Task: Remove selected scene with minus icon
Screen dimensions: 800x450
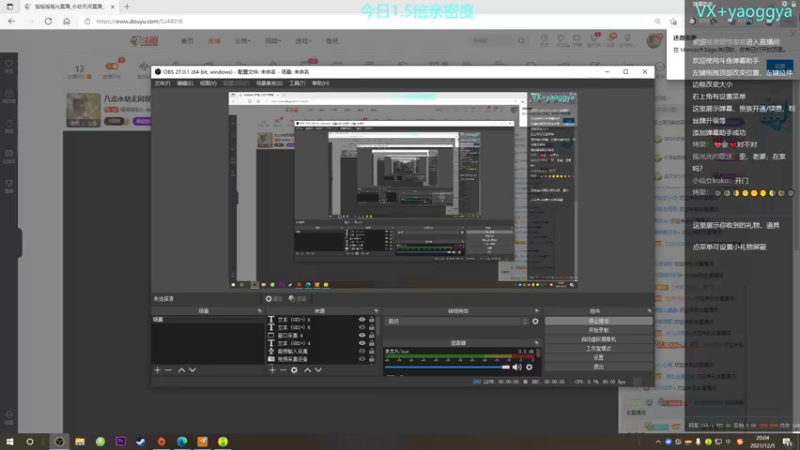Action: click(168, 370)
